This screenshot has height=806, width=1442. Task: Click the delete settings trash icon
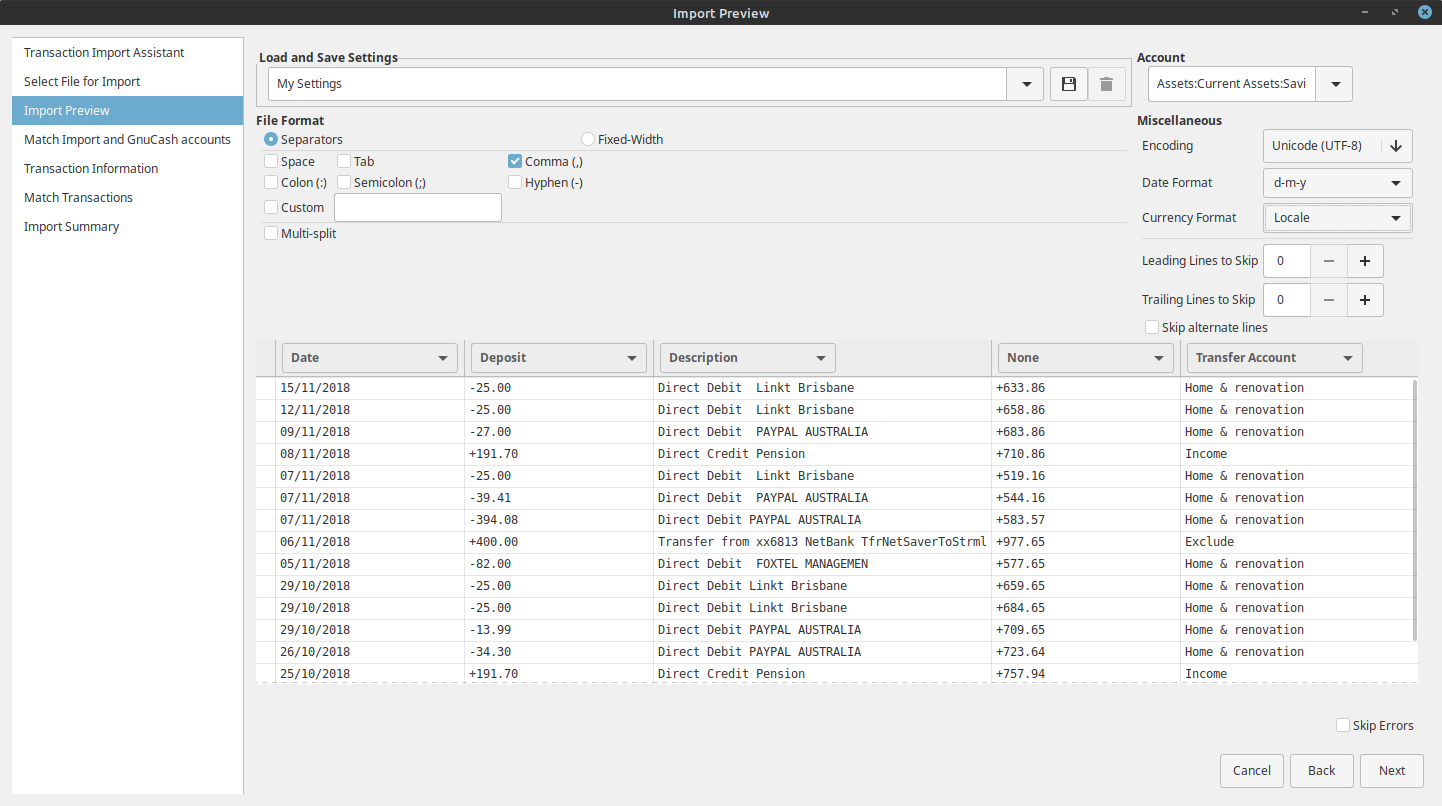1106,84
